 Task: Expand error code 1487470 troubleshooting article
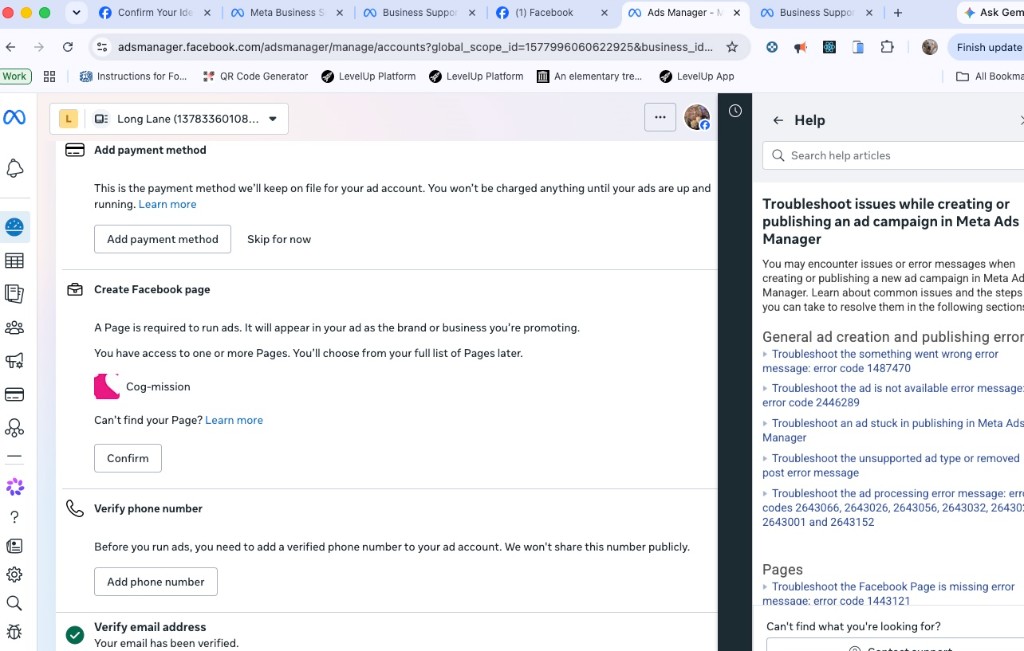tap(880, 361)
